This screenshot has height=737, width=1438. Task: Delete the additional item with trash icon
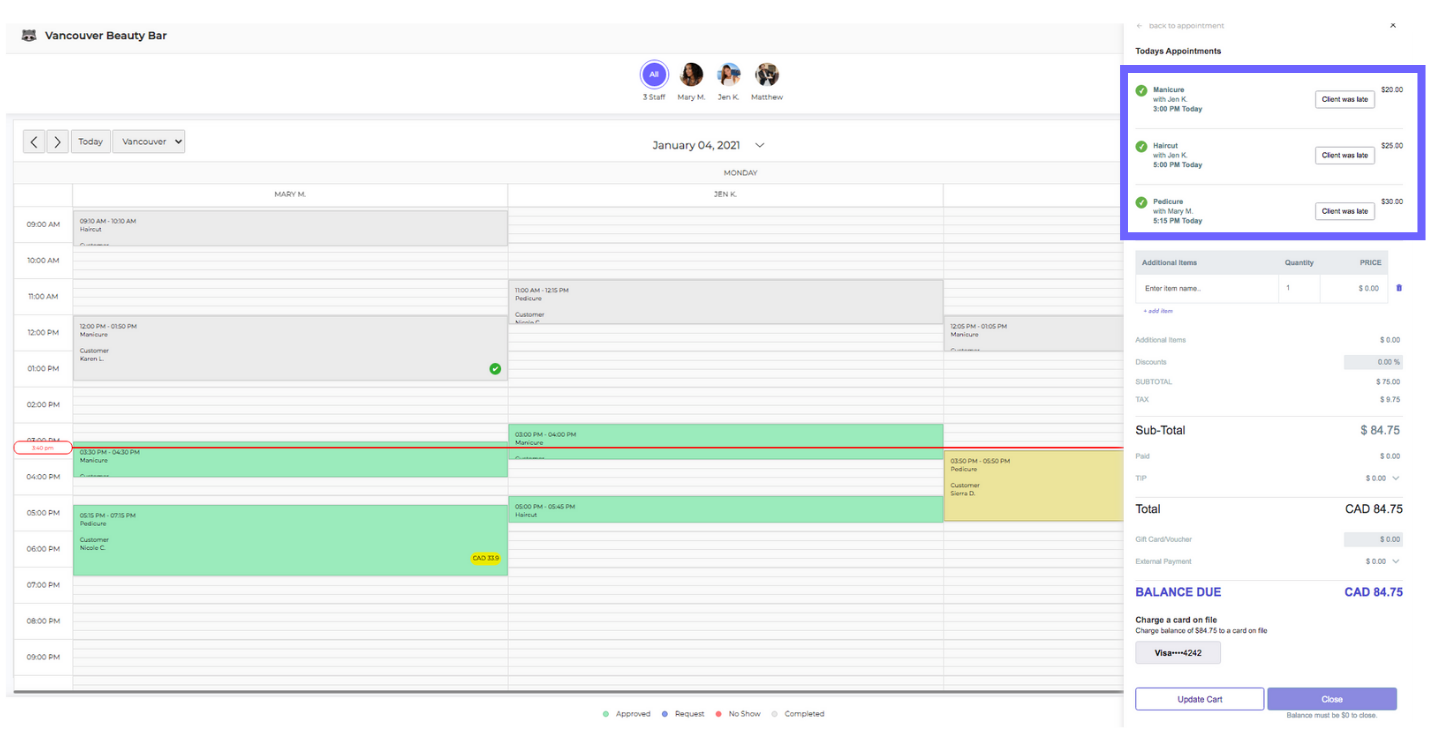(1399, 288)
